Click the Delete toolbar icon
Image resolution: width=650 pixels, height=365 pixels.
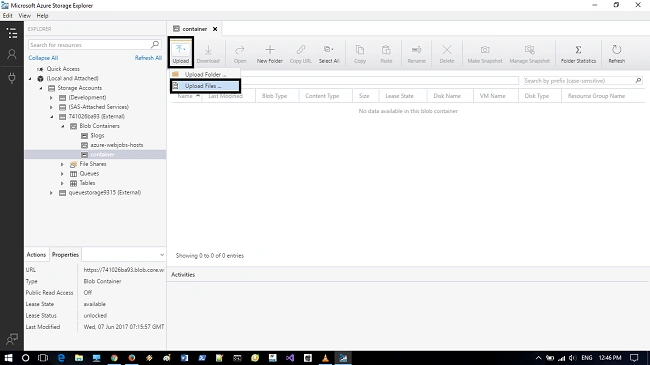click(447, 54)
